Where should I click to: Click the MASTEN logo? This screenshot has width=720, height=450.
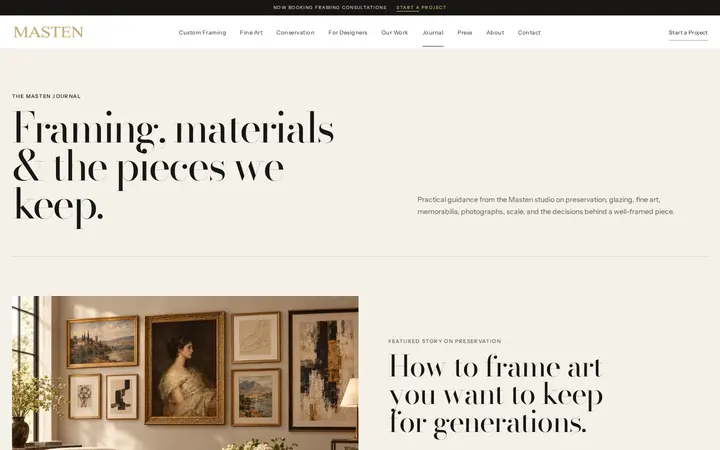point(48,32)
